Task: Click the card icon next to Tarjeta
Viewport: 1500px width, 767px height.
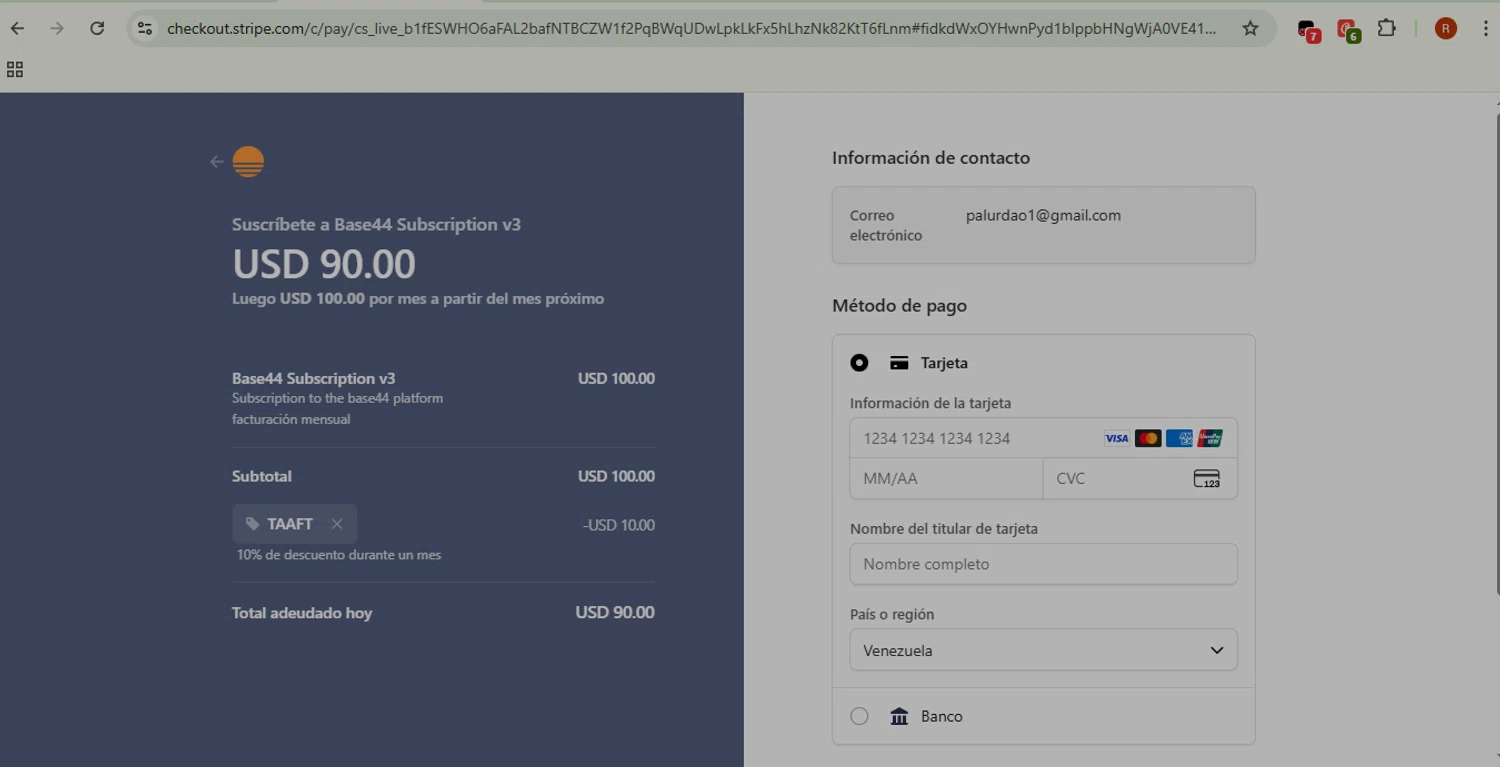Action: [899, 363]
